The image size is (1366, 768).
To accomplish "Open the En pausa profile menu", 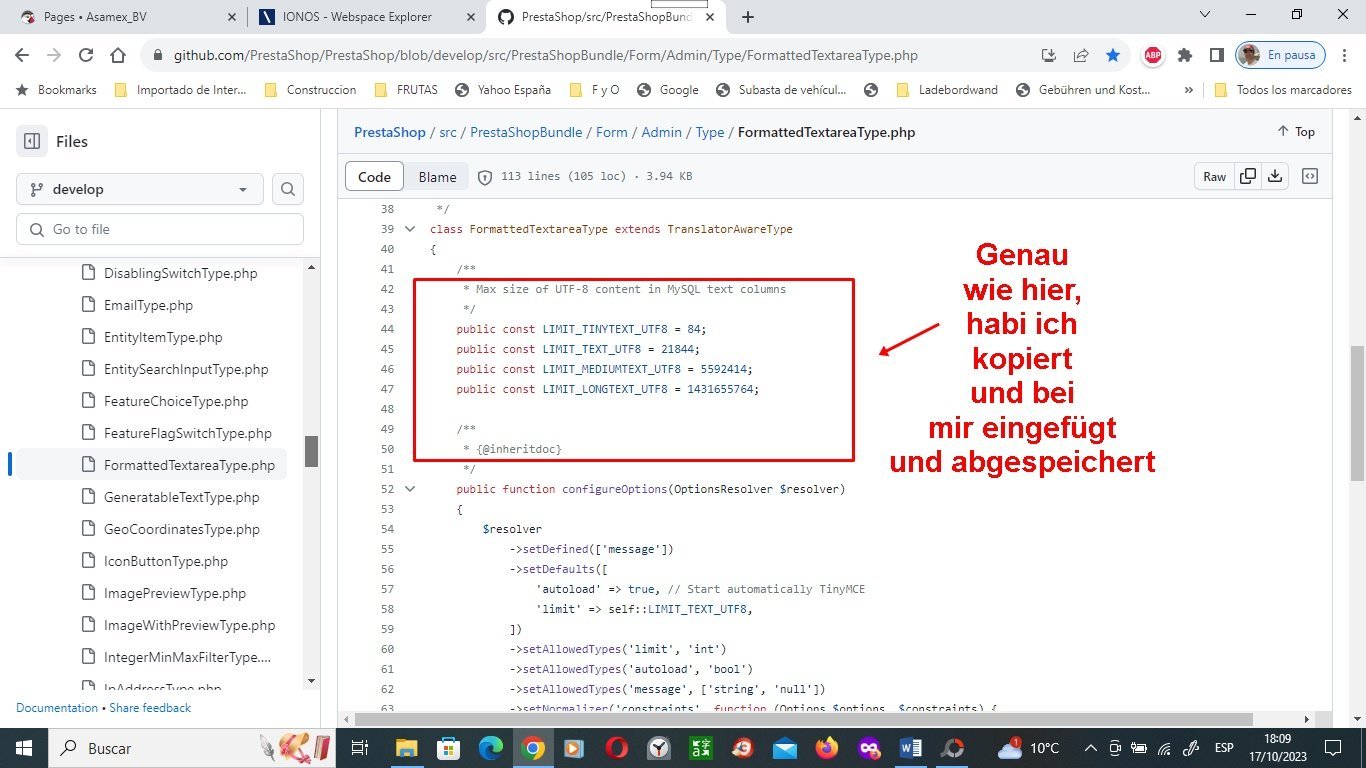I will 1281,56.
